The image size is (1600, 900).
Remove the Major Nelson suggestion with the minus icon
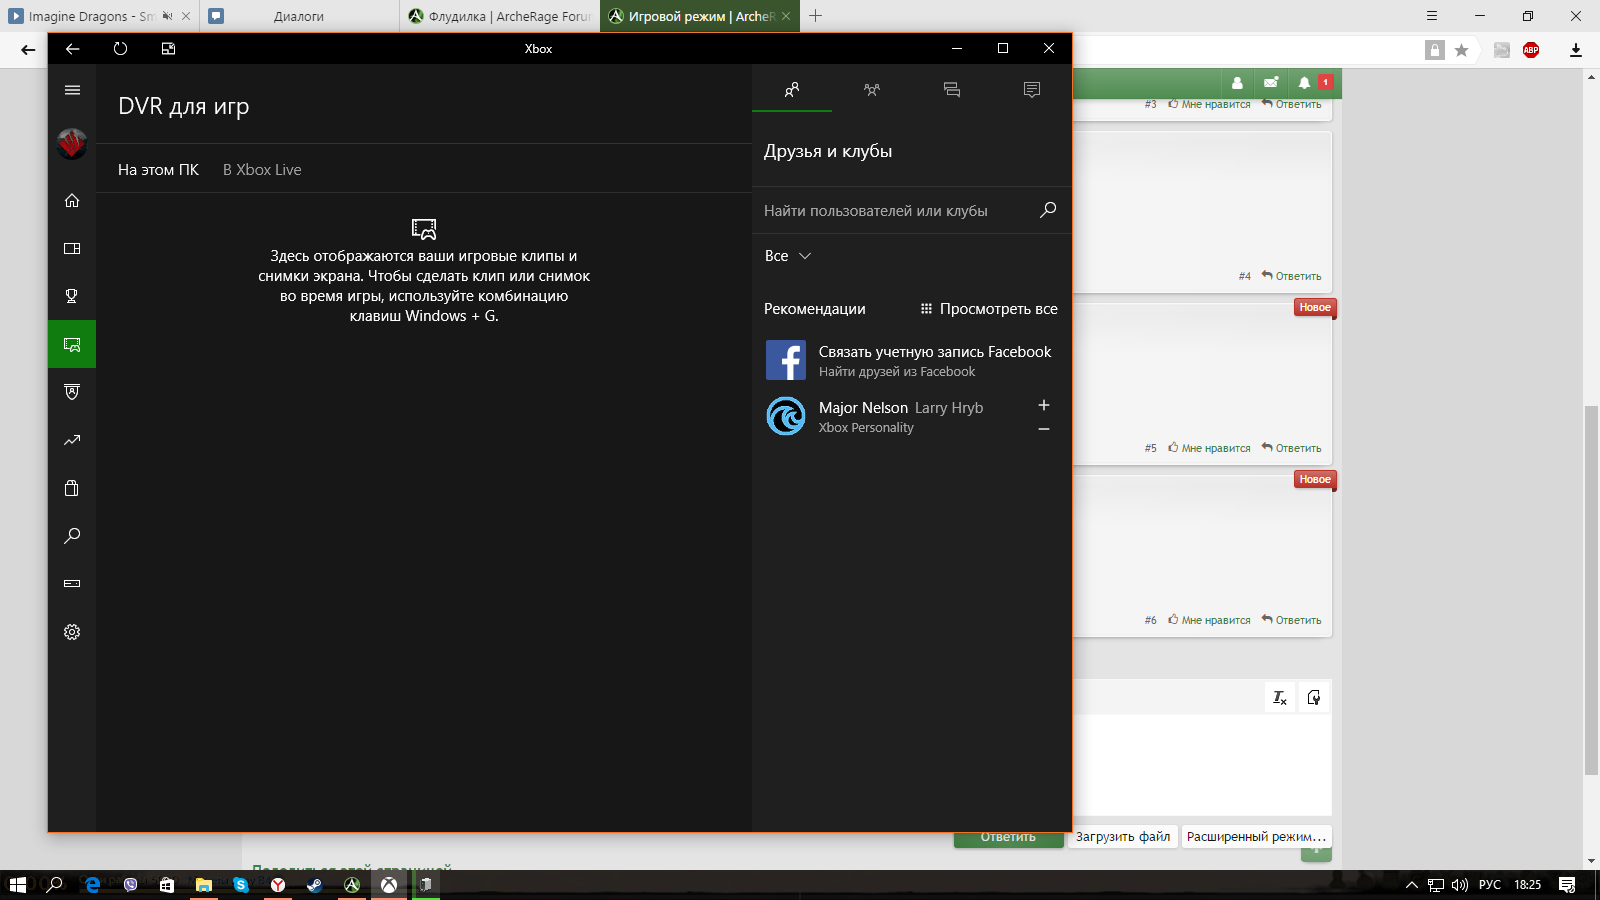click(1044, 429)
